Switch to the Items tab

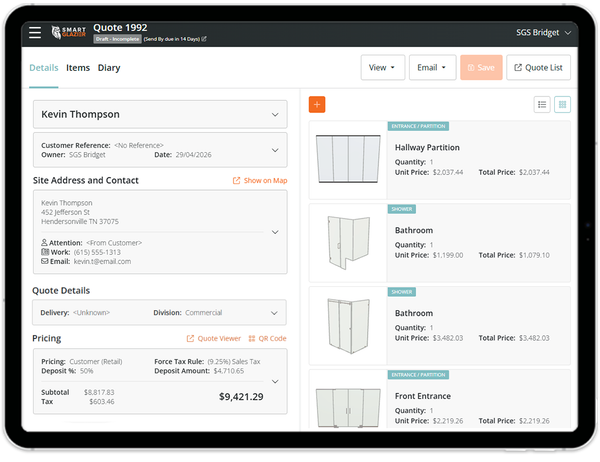[78, 68]
